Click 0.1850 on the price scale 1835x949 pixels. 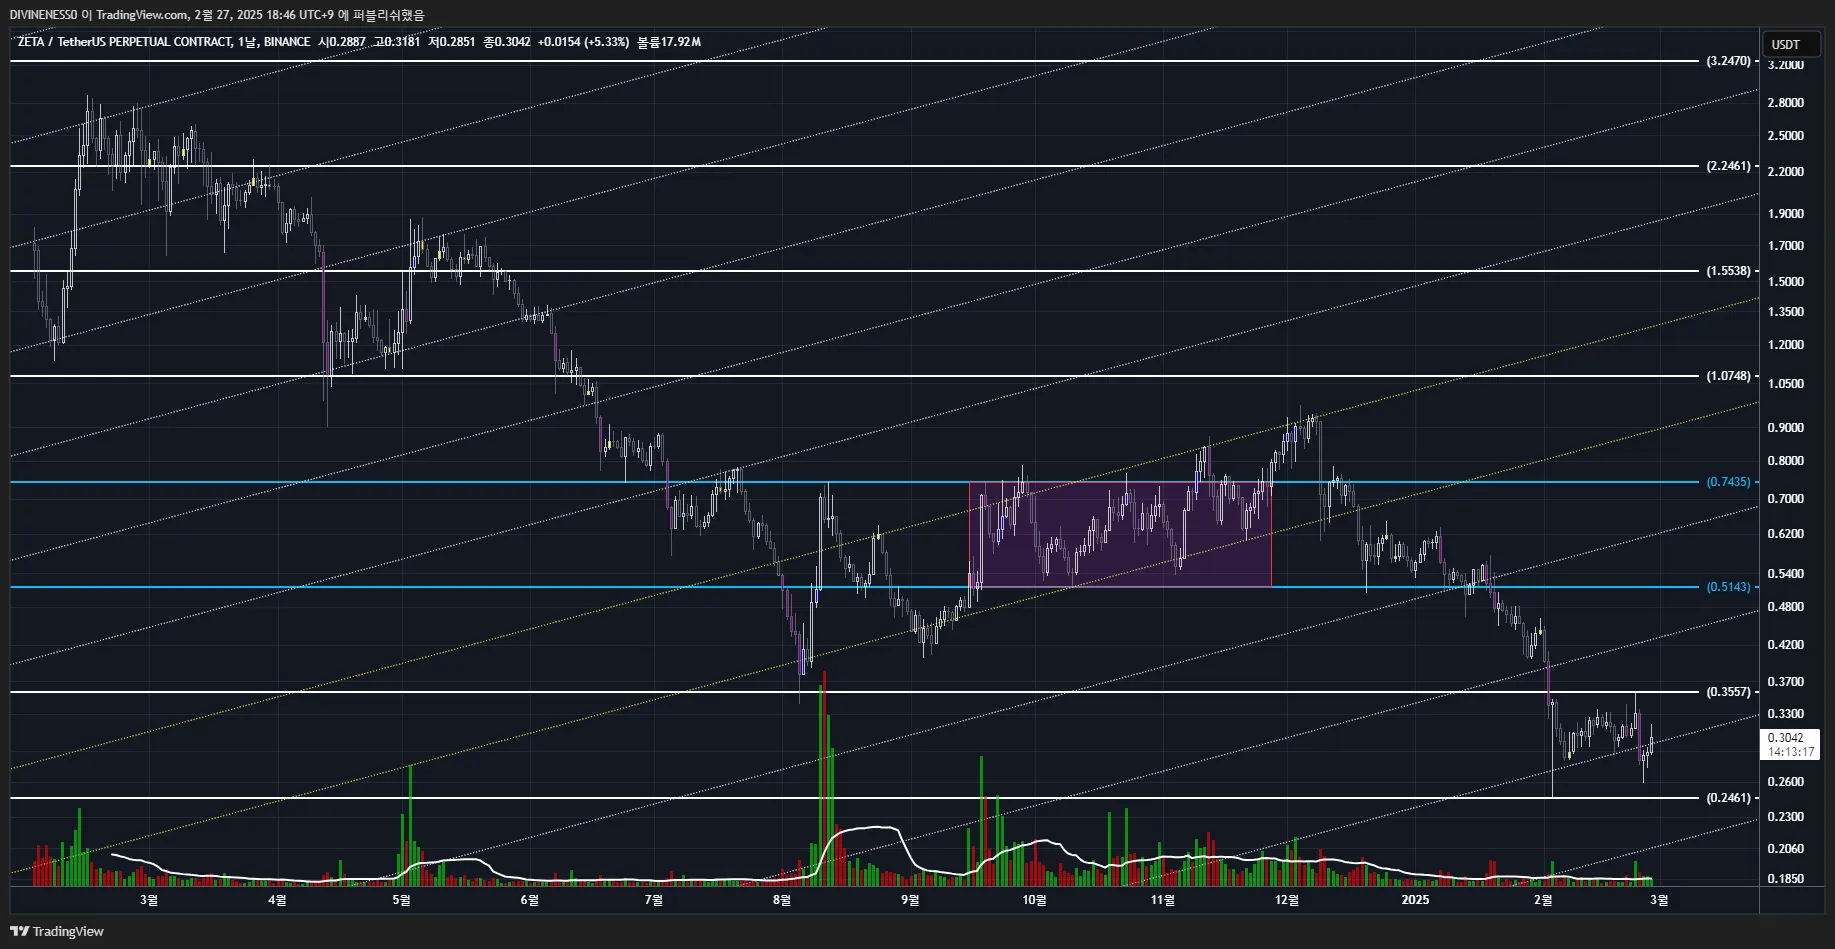1786,879
